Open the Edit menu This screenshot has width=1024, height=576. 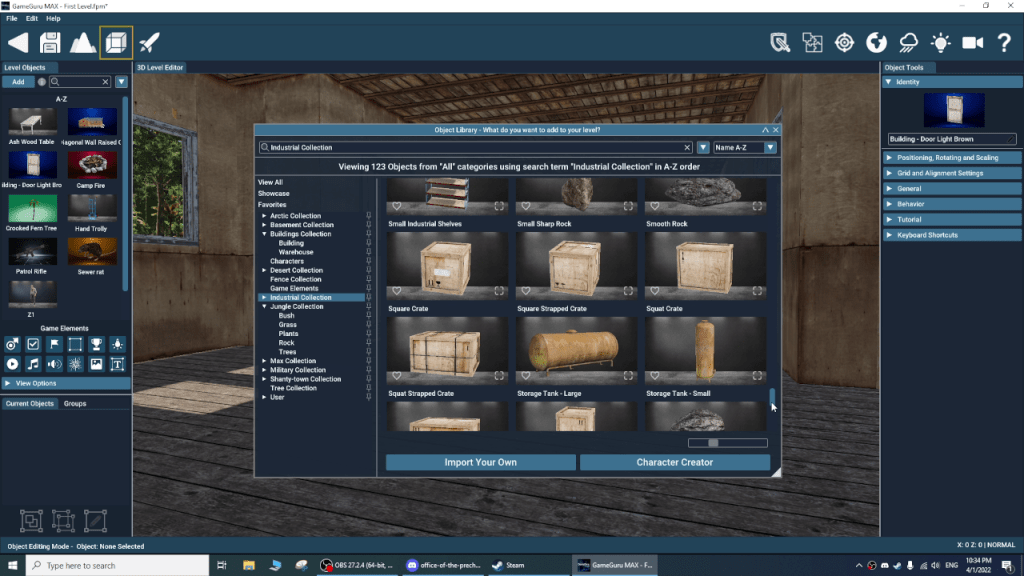(32, 18)
